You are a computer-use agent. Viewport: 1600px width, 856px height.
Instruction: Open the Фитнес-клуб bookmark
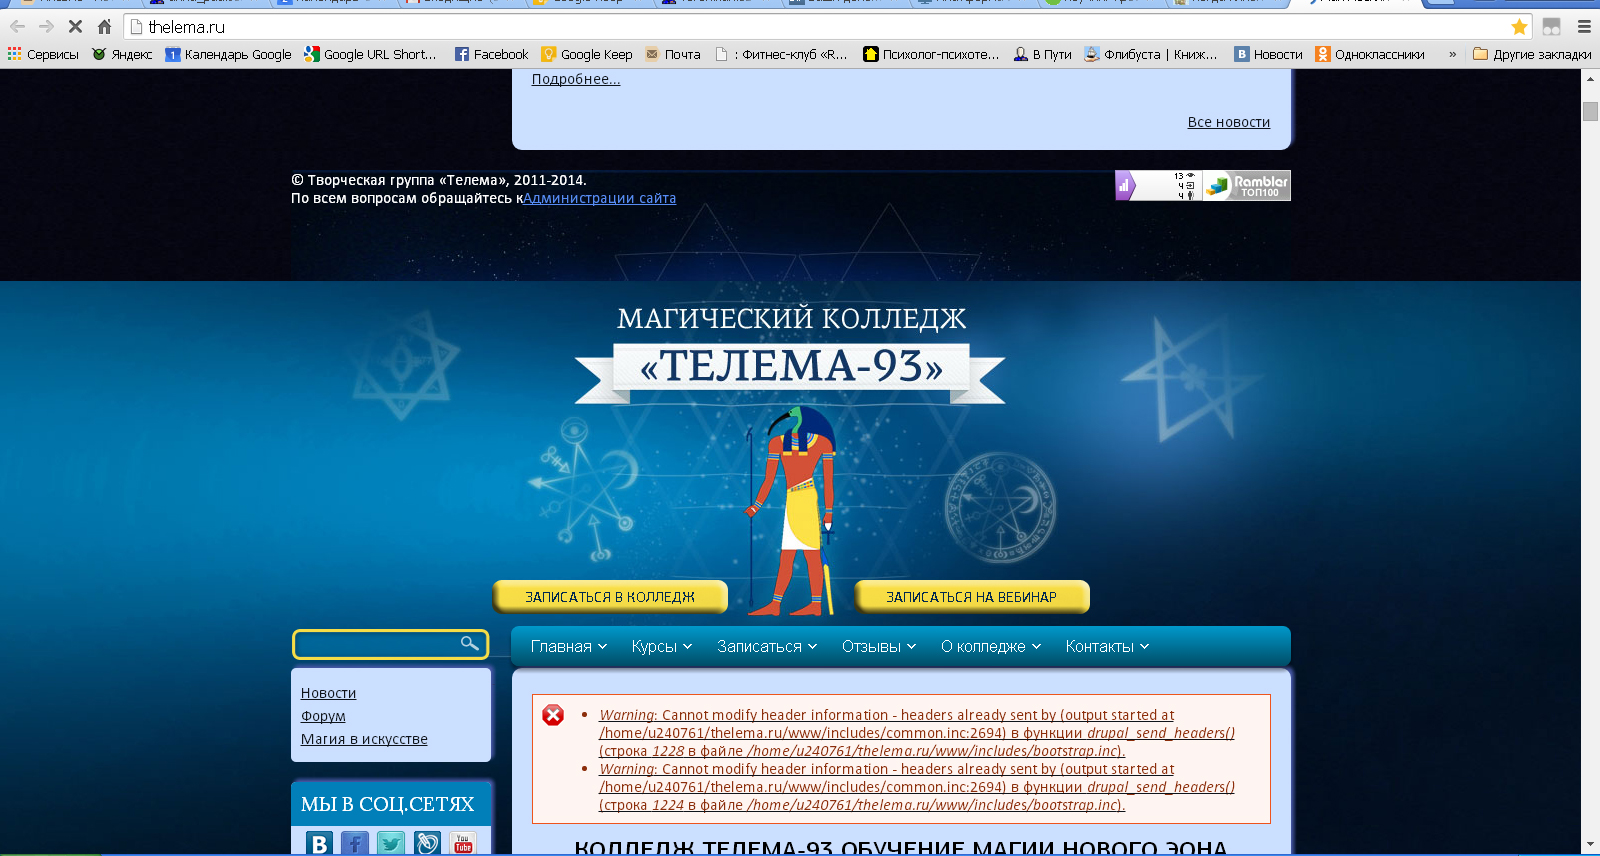click(781, 54)
